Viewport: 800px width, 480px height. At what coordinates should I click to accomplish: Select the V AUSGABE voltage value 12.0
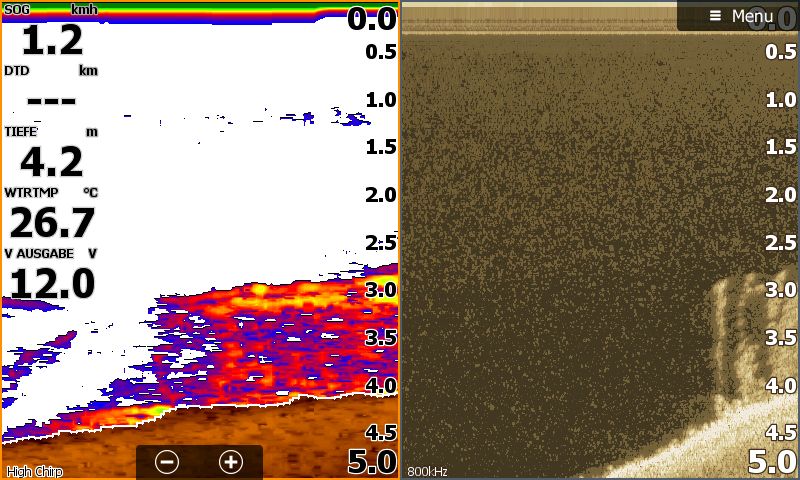(51, 283)
